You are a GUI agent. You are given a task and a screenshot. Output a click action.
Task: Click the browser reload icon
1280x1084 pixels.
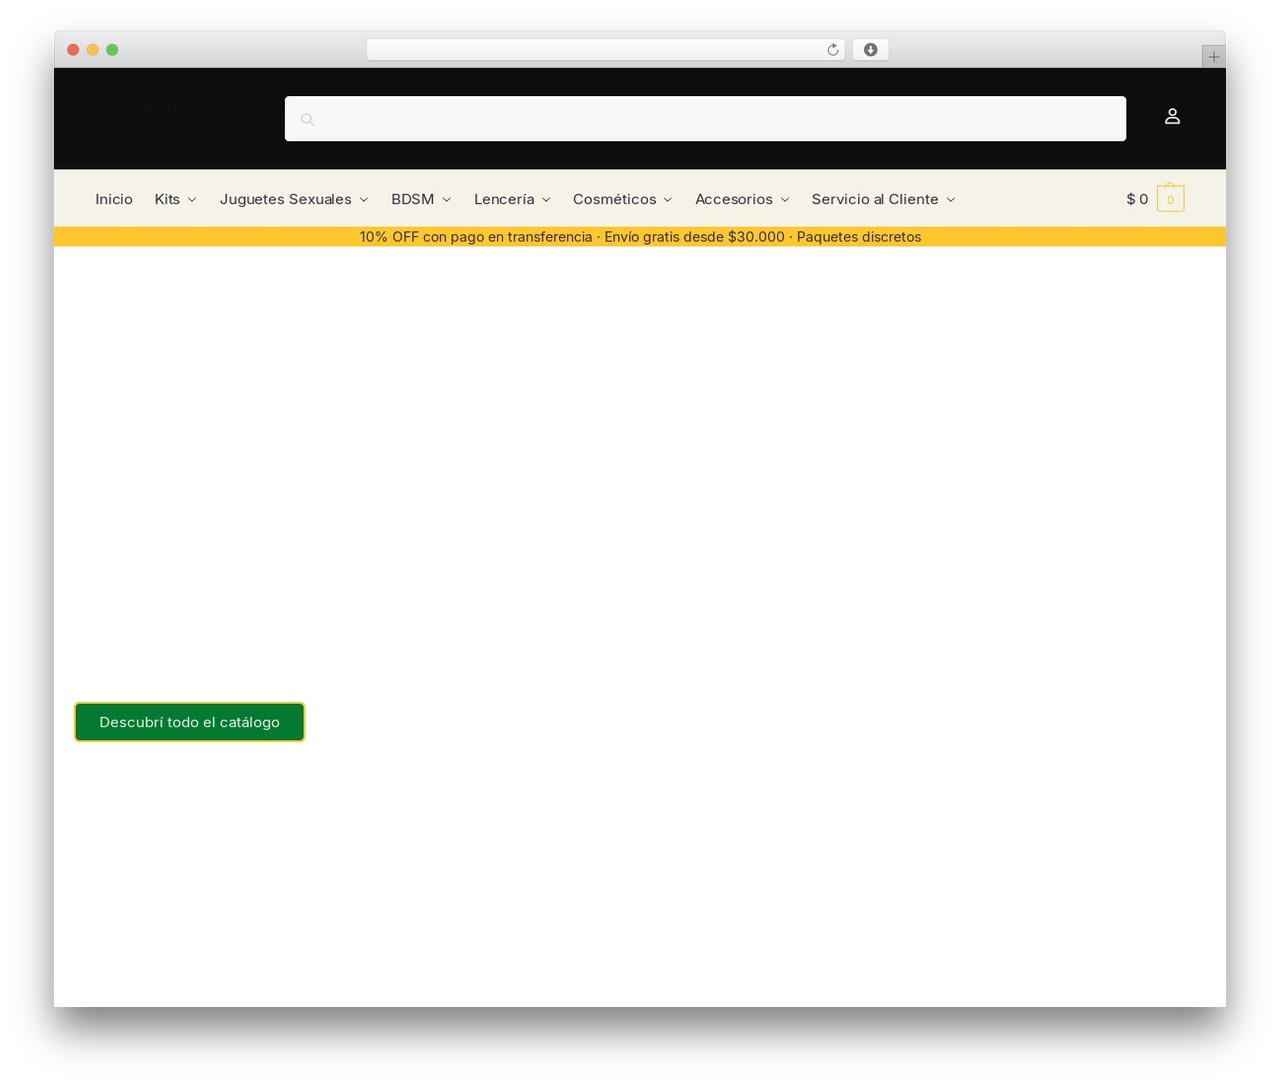pos(832,50)
